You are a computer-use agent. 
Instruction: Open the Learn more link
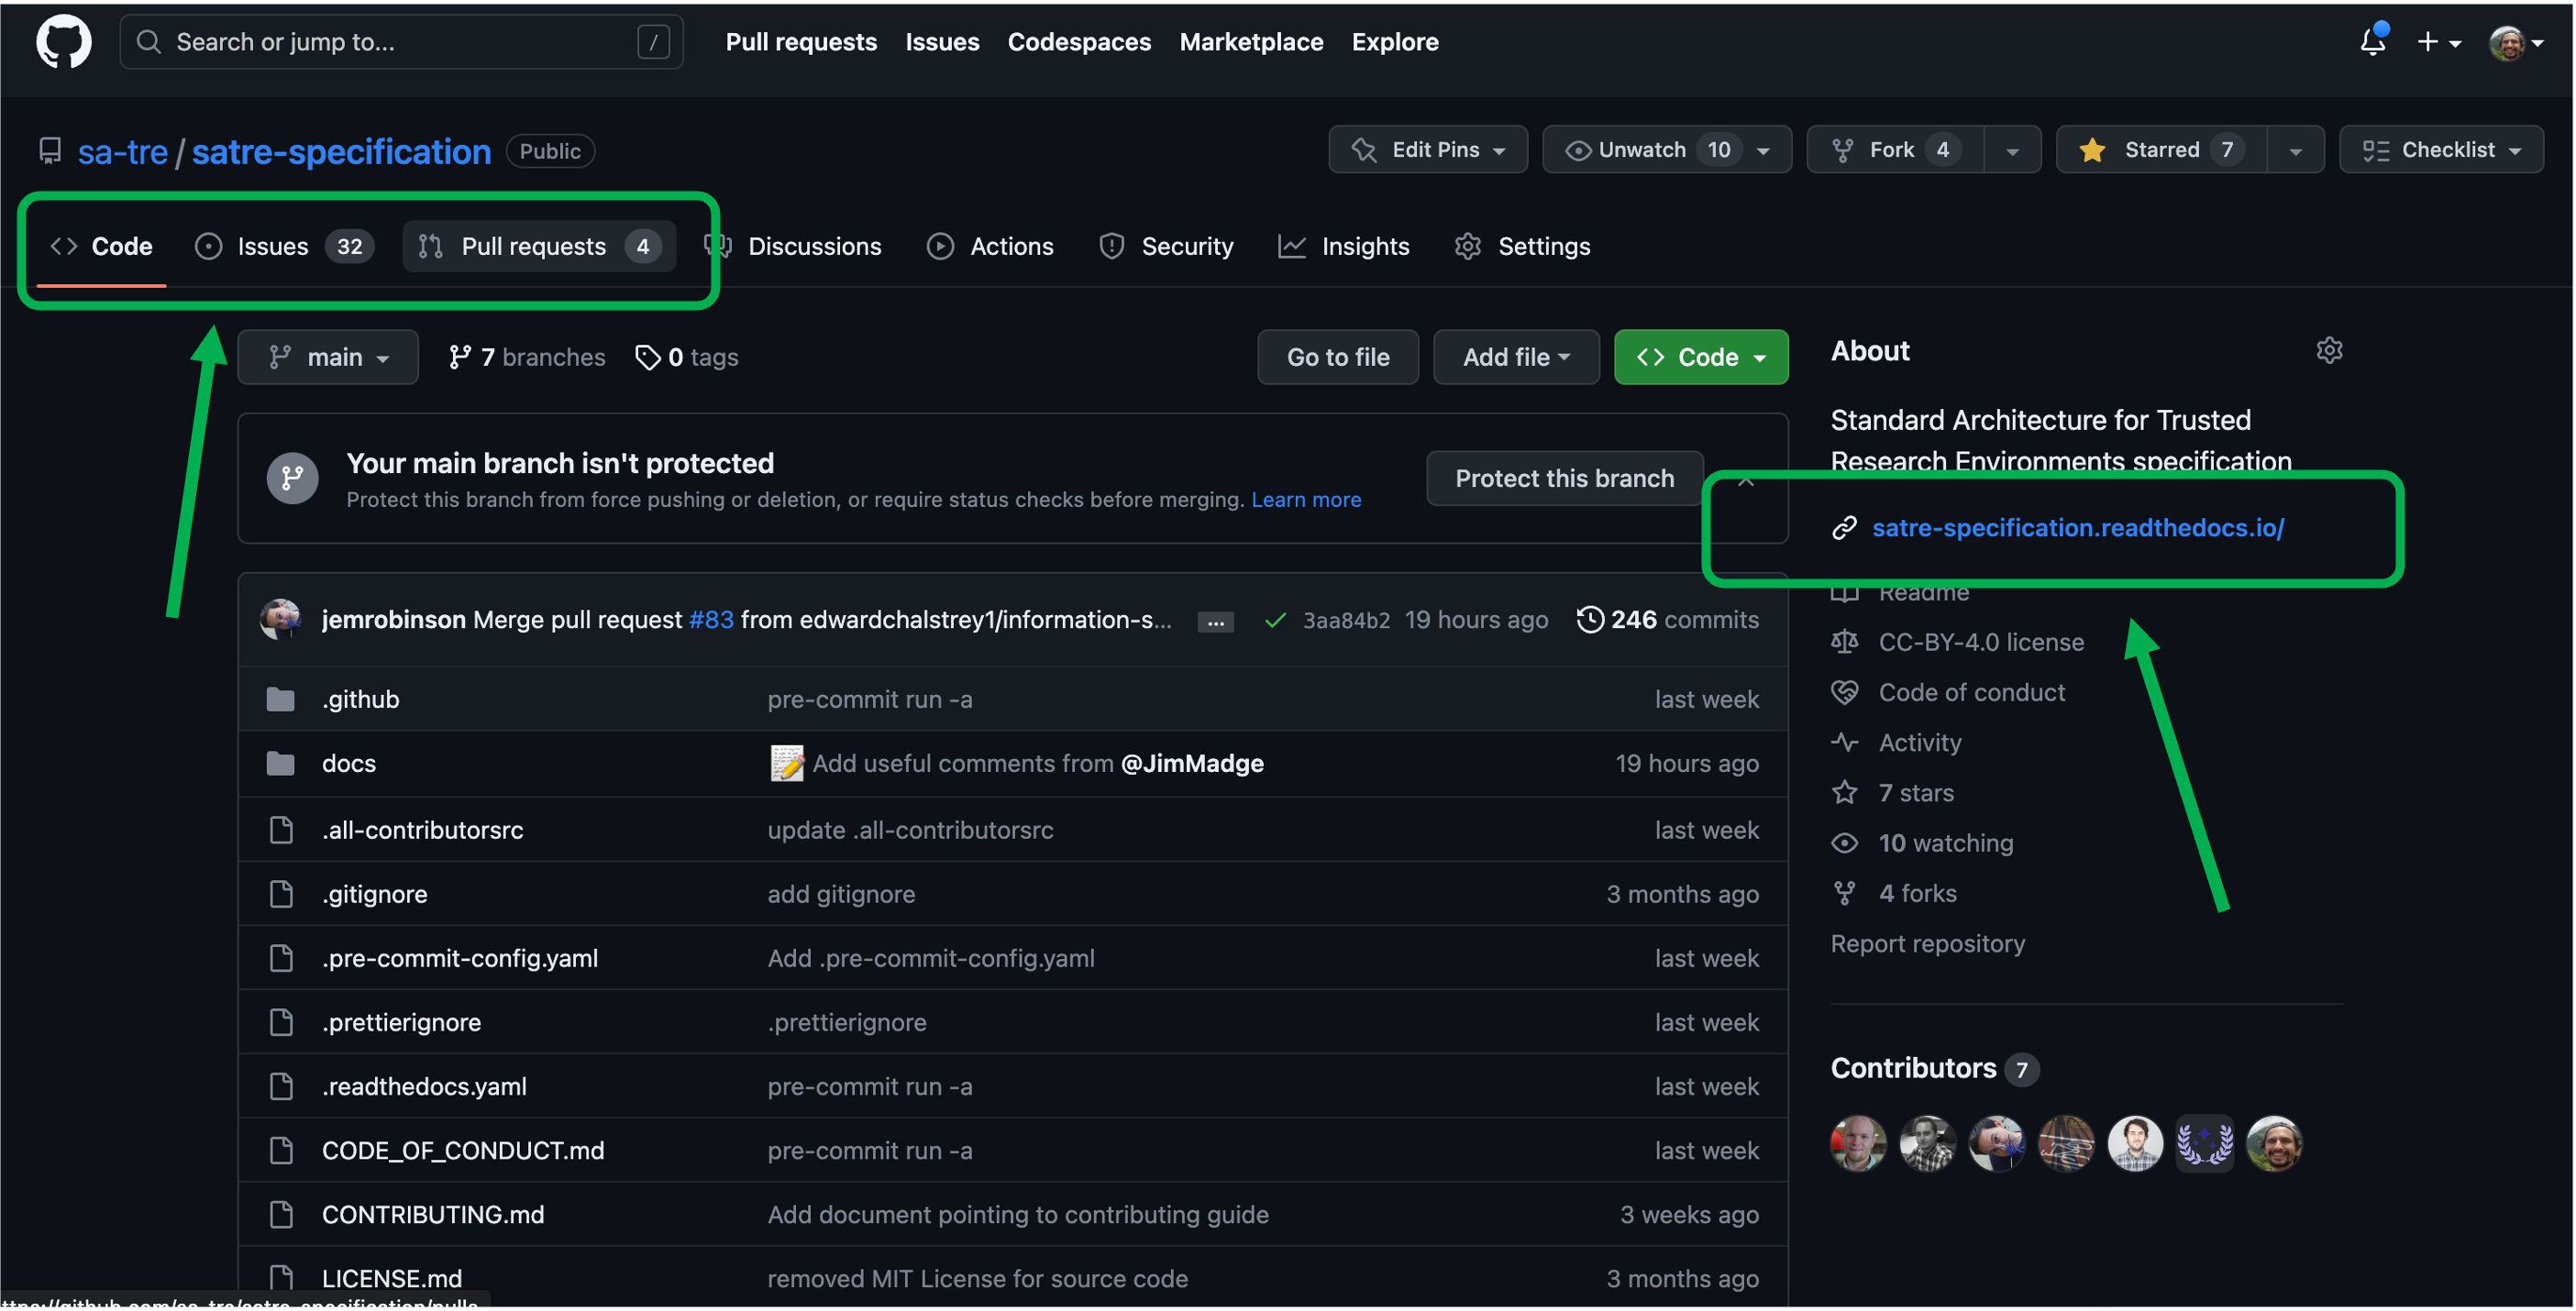pyautogui.click(x=1306, y=499)
